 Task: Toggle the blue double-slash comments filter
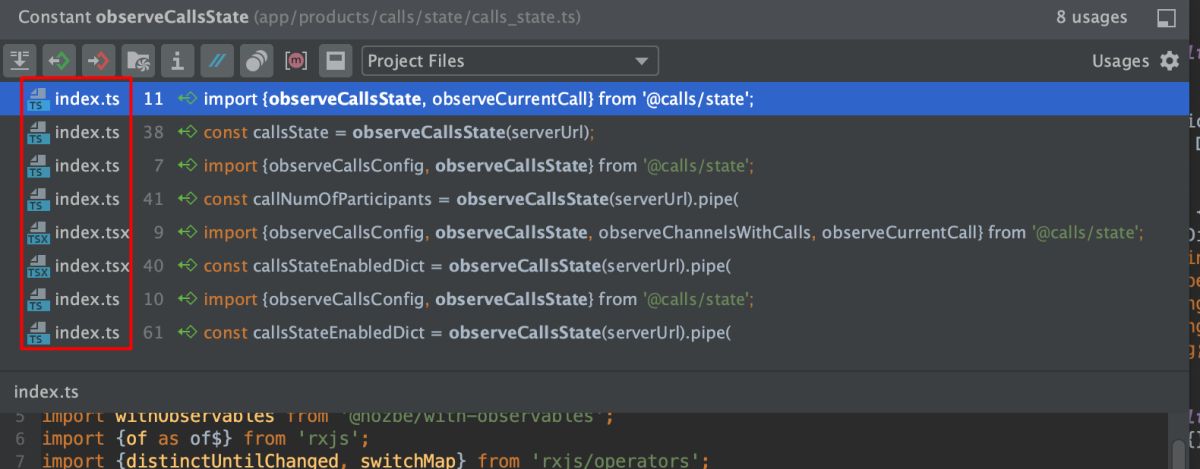217,61
